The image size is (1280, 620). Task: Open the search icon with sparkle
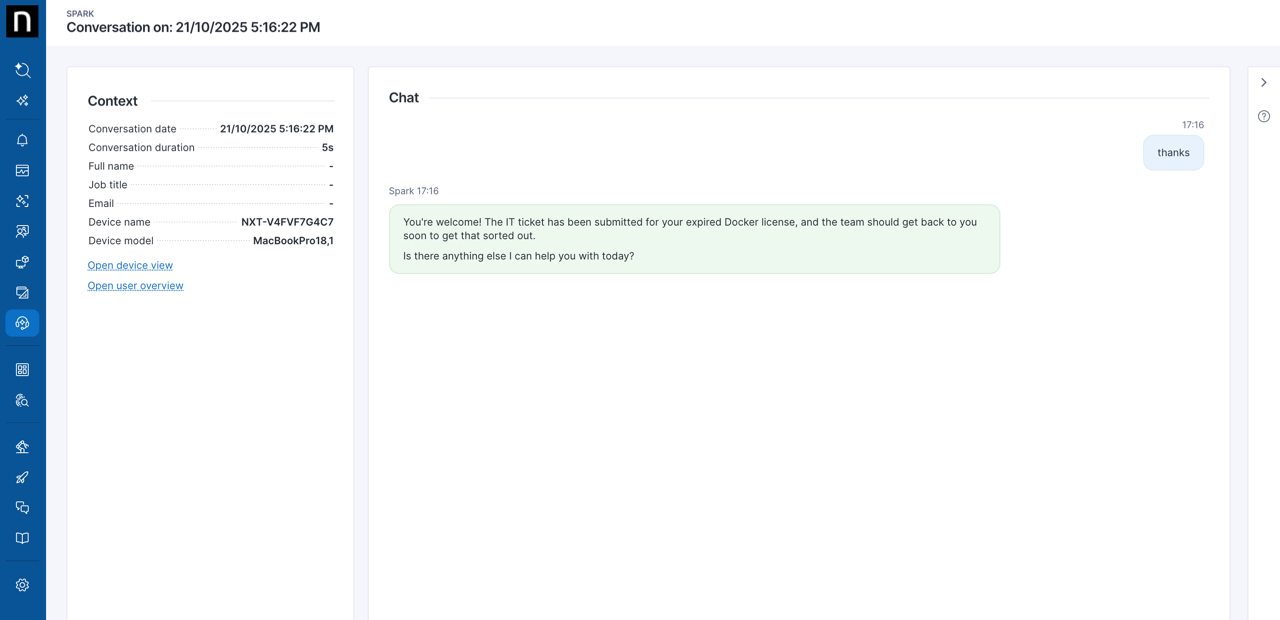22,70
